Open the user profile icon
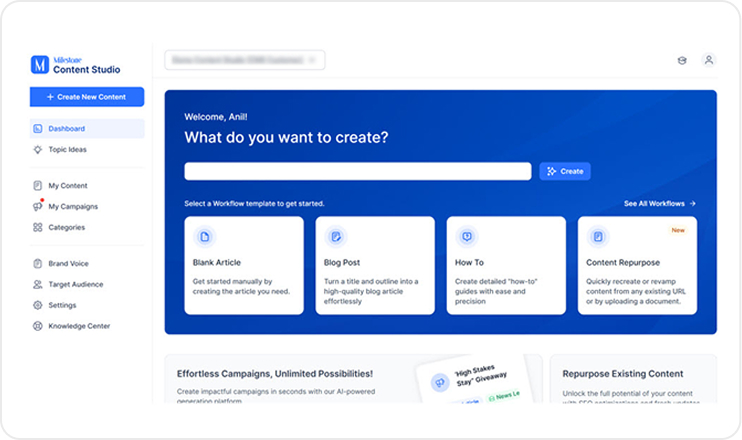The image size is (742, 440). 709,60
